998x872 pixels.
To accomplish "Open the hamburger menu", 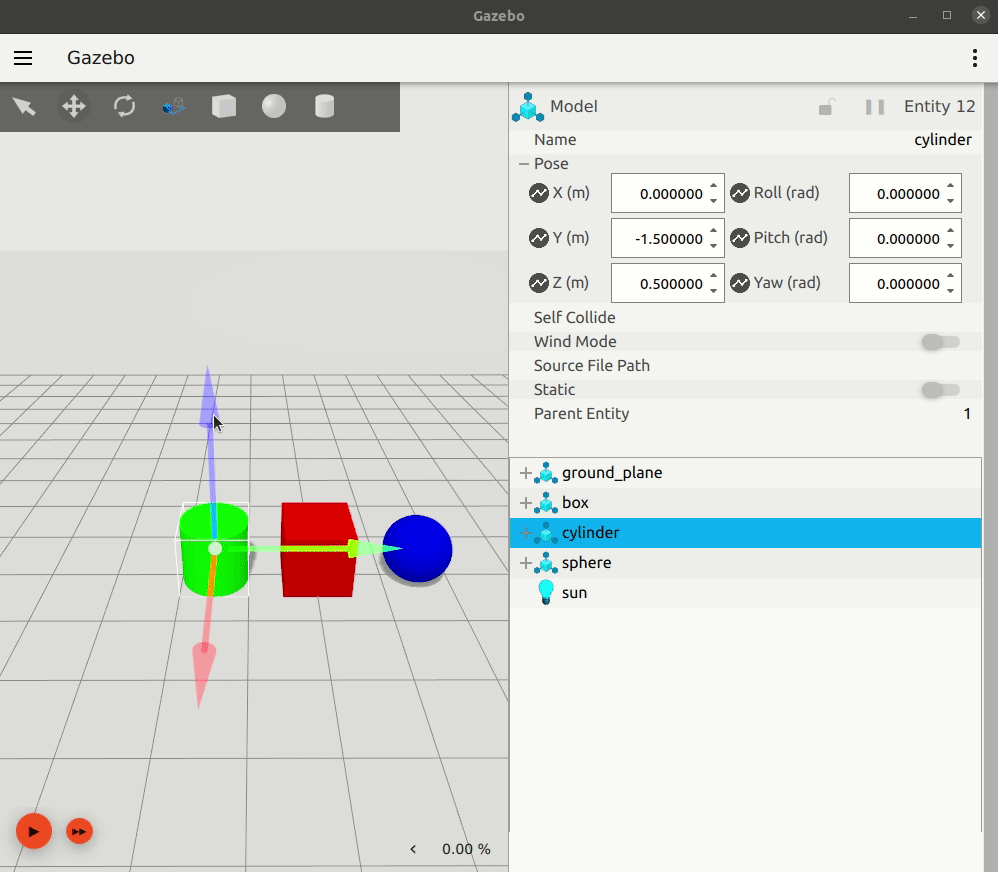I will (x=23, y=58).
